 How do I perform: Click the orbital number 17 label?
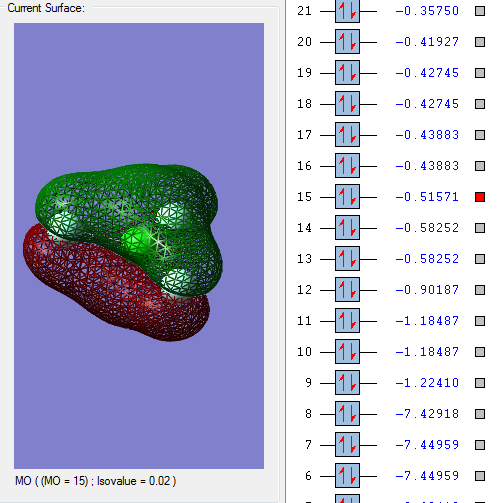pos(304,135)
